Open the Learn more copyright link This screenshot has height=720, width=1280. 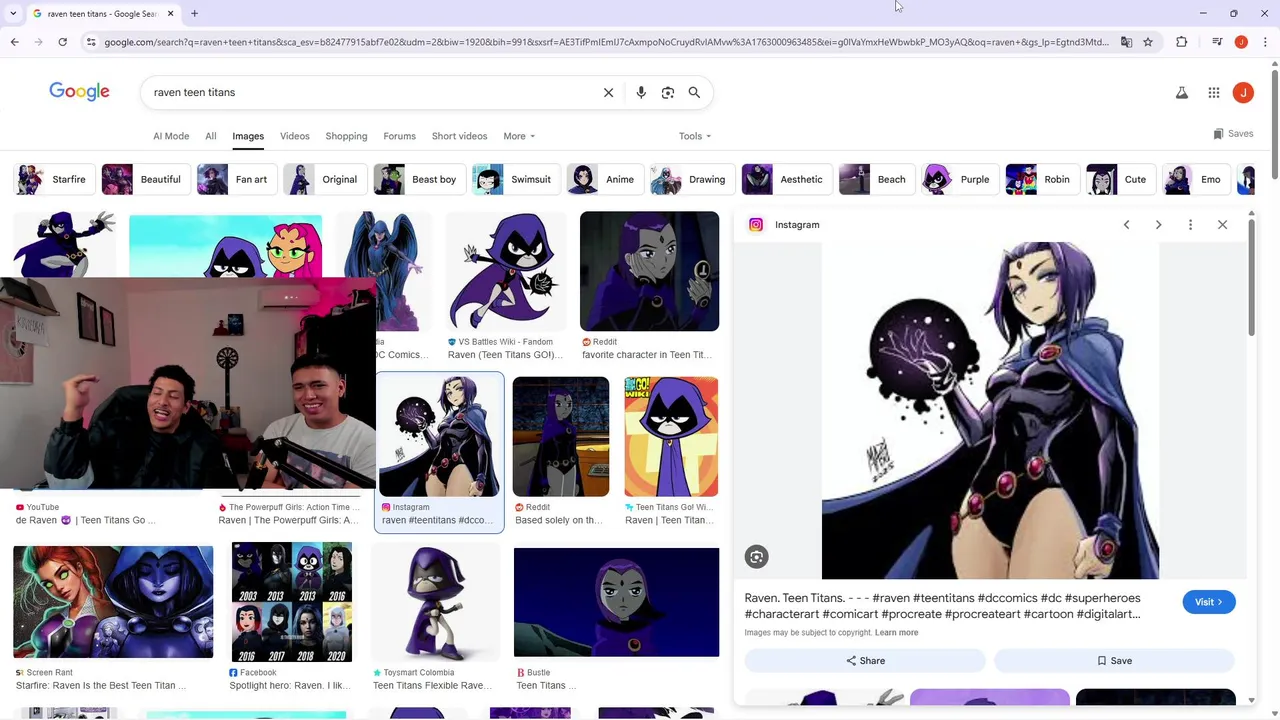coord(896,632)
